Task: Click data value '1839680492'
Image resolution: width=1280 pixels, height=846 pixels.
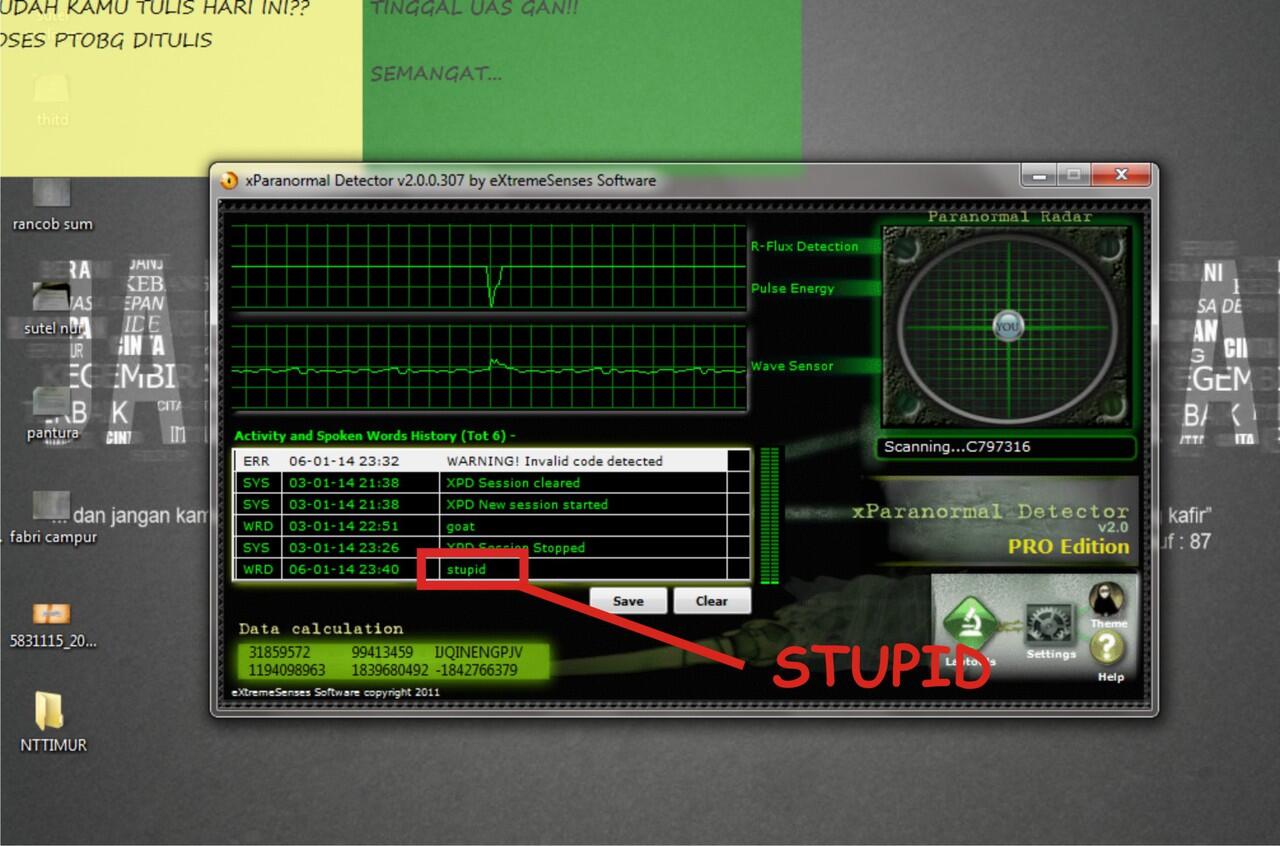Action: [x=389, y=670]
